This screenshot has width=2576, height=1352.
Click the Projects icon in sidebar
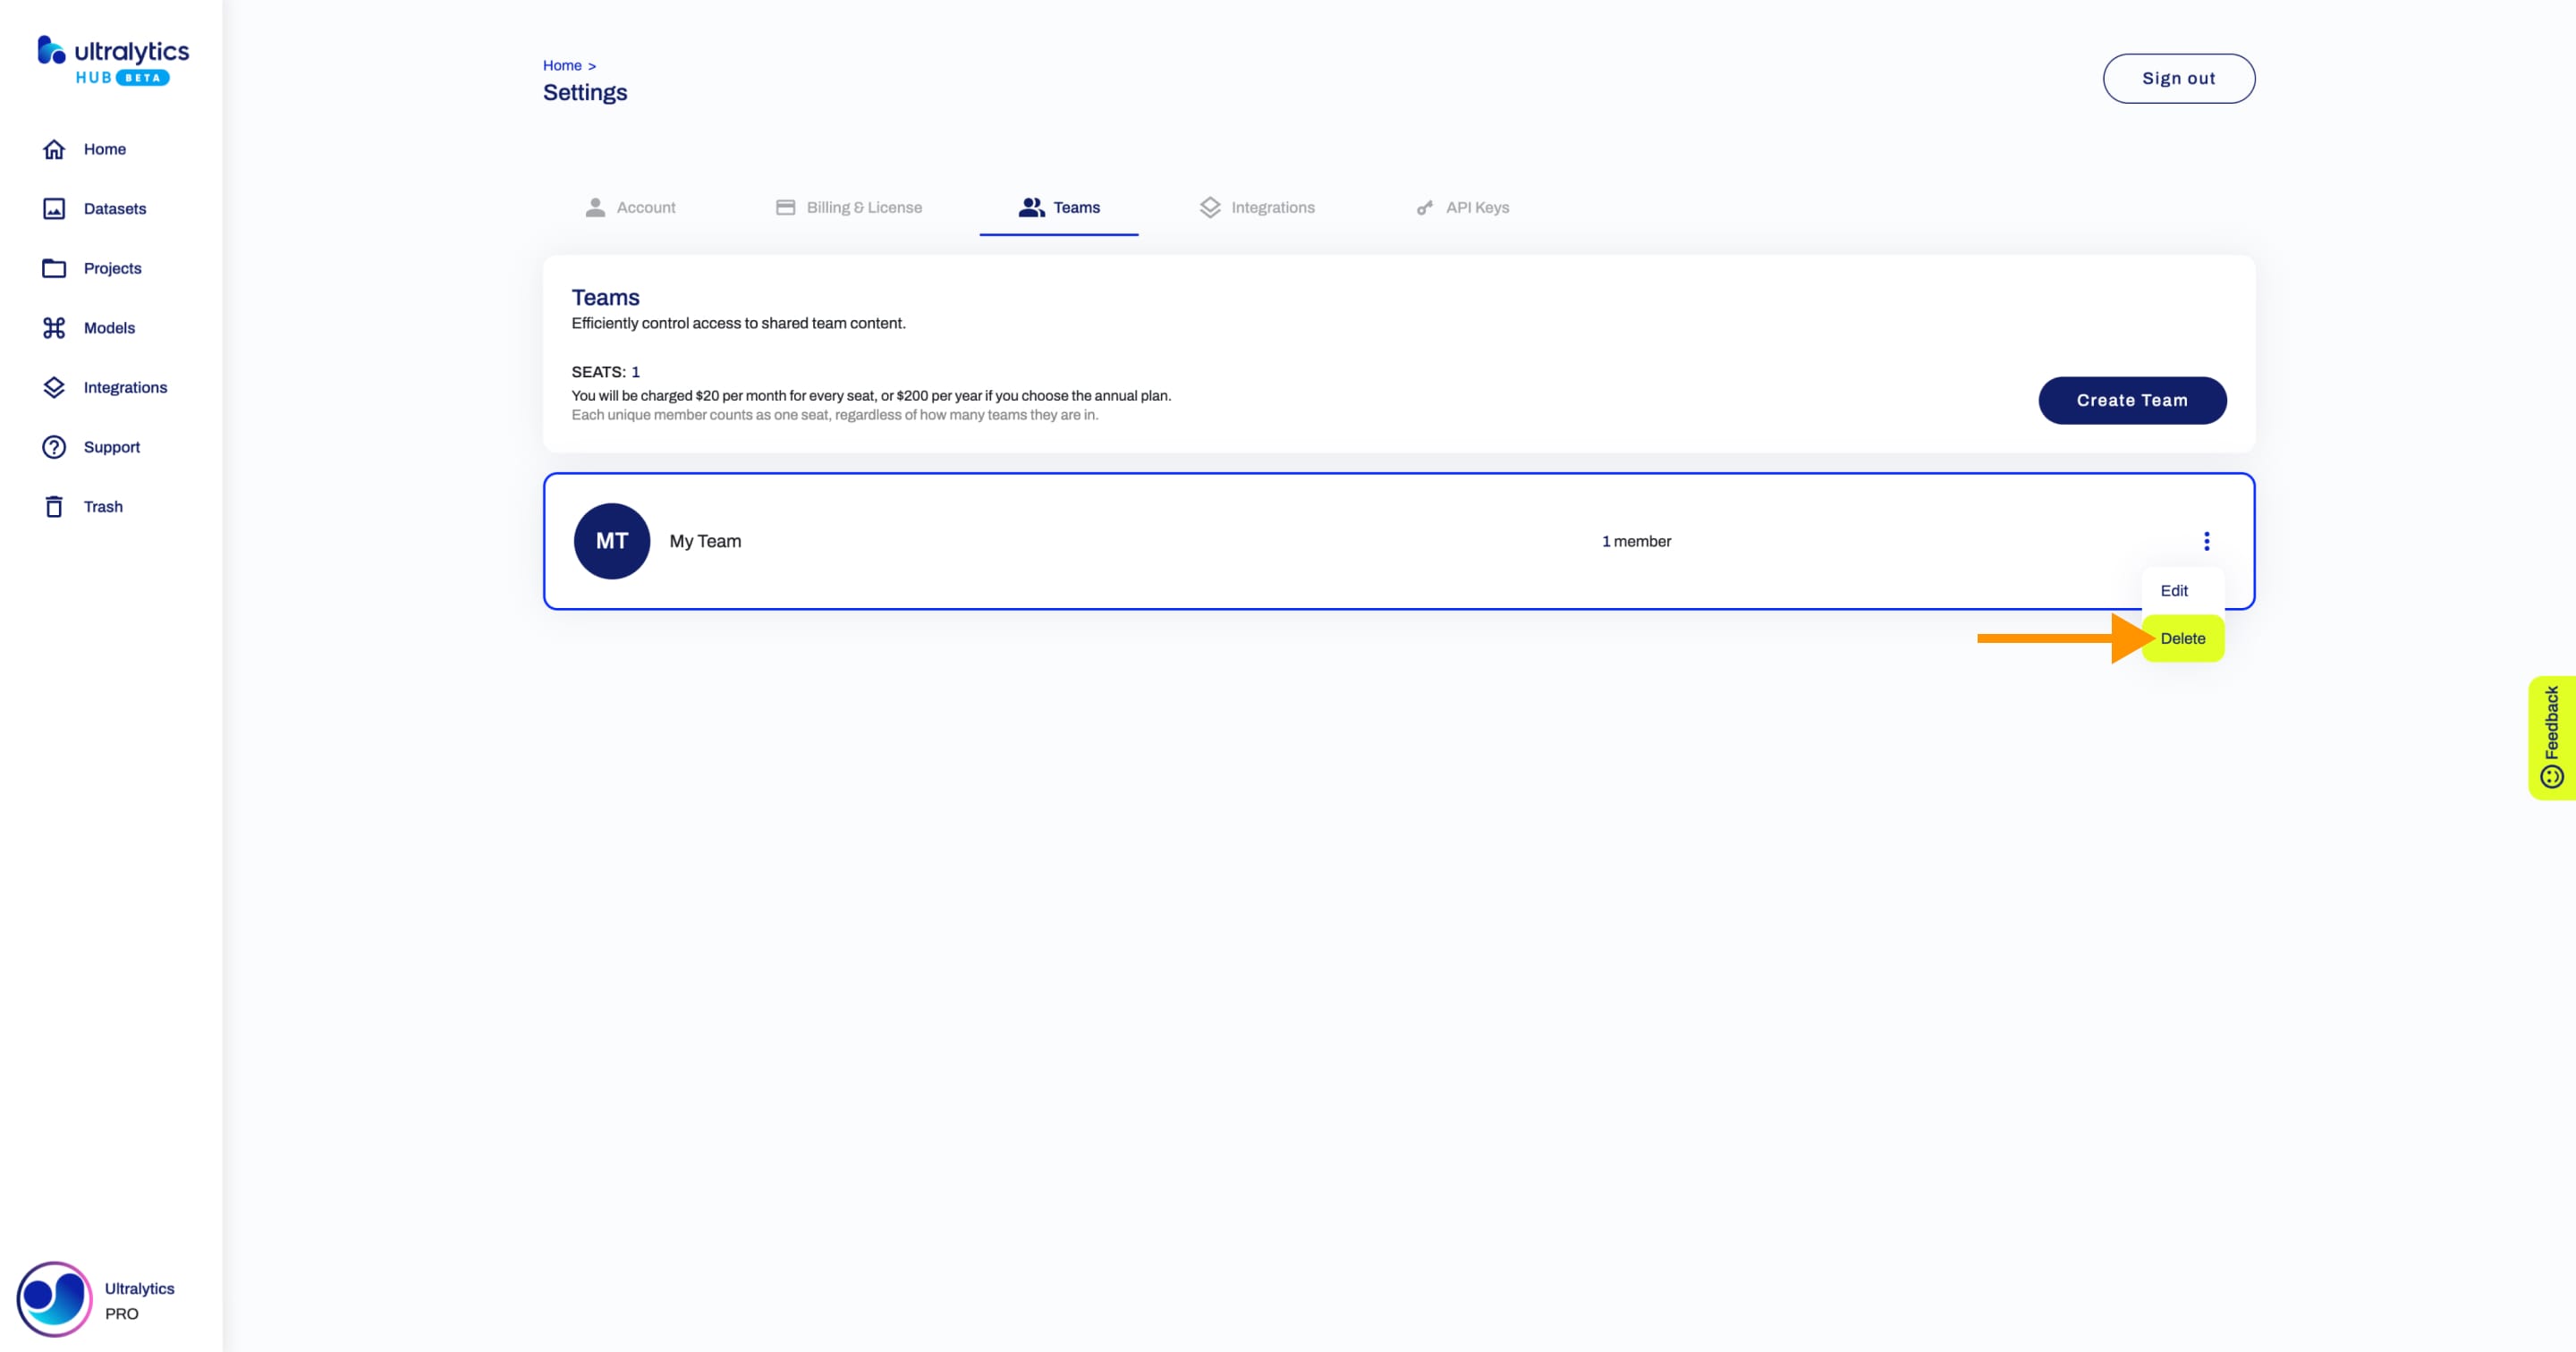[51, 267]
